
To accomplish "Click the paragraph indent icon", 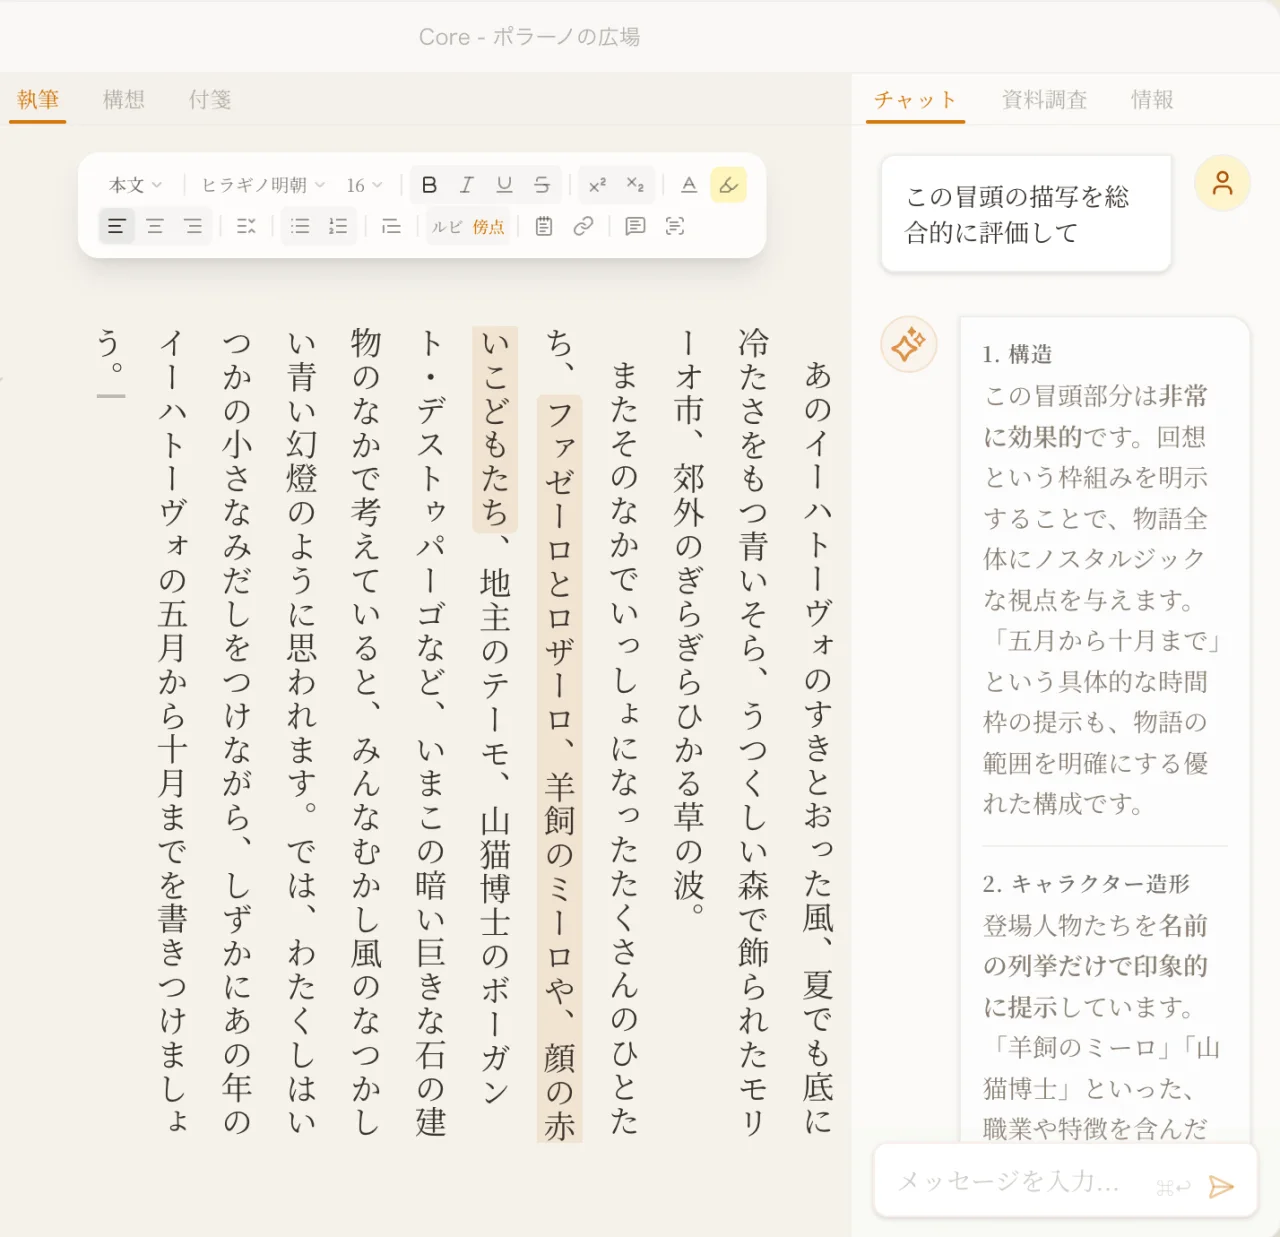I will coord(392,226).
